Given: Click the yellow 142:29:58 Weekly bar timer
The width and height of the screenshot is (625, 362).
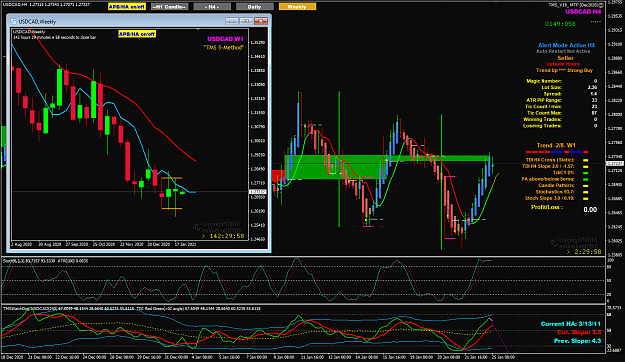Looking at the screenshot, I should [223, 236].
